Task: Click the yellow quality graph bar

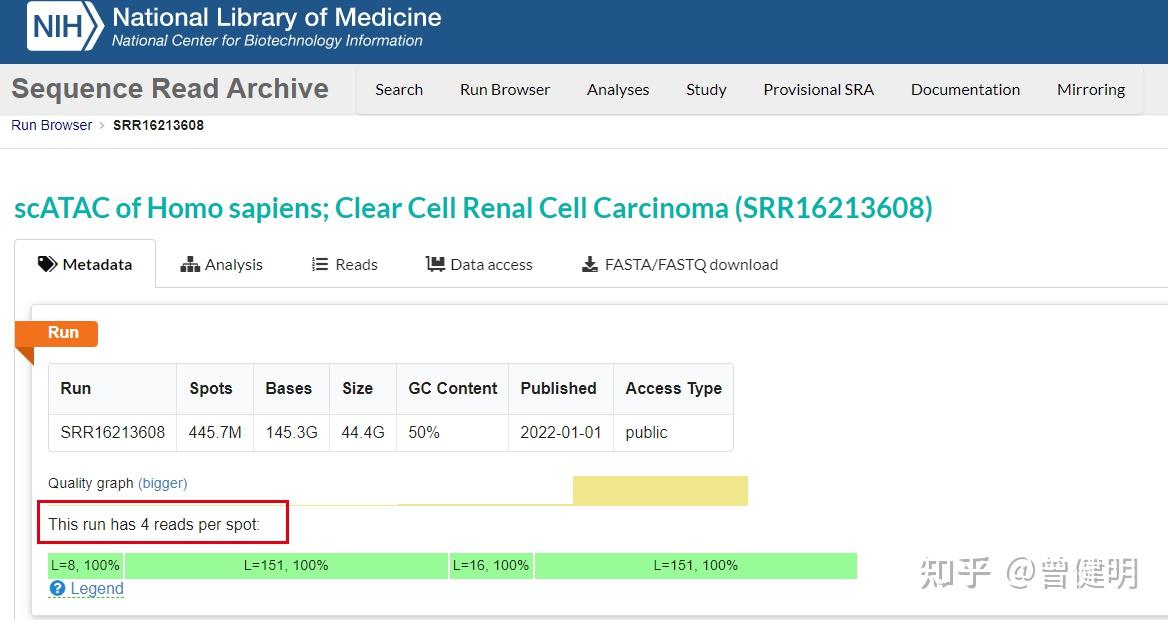Action: tap(660, 491)
